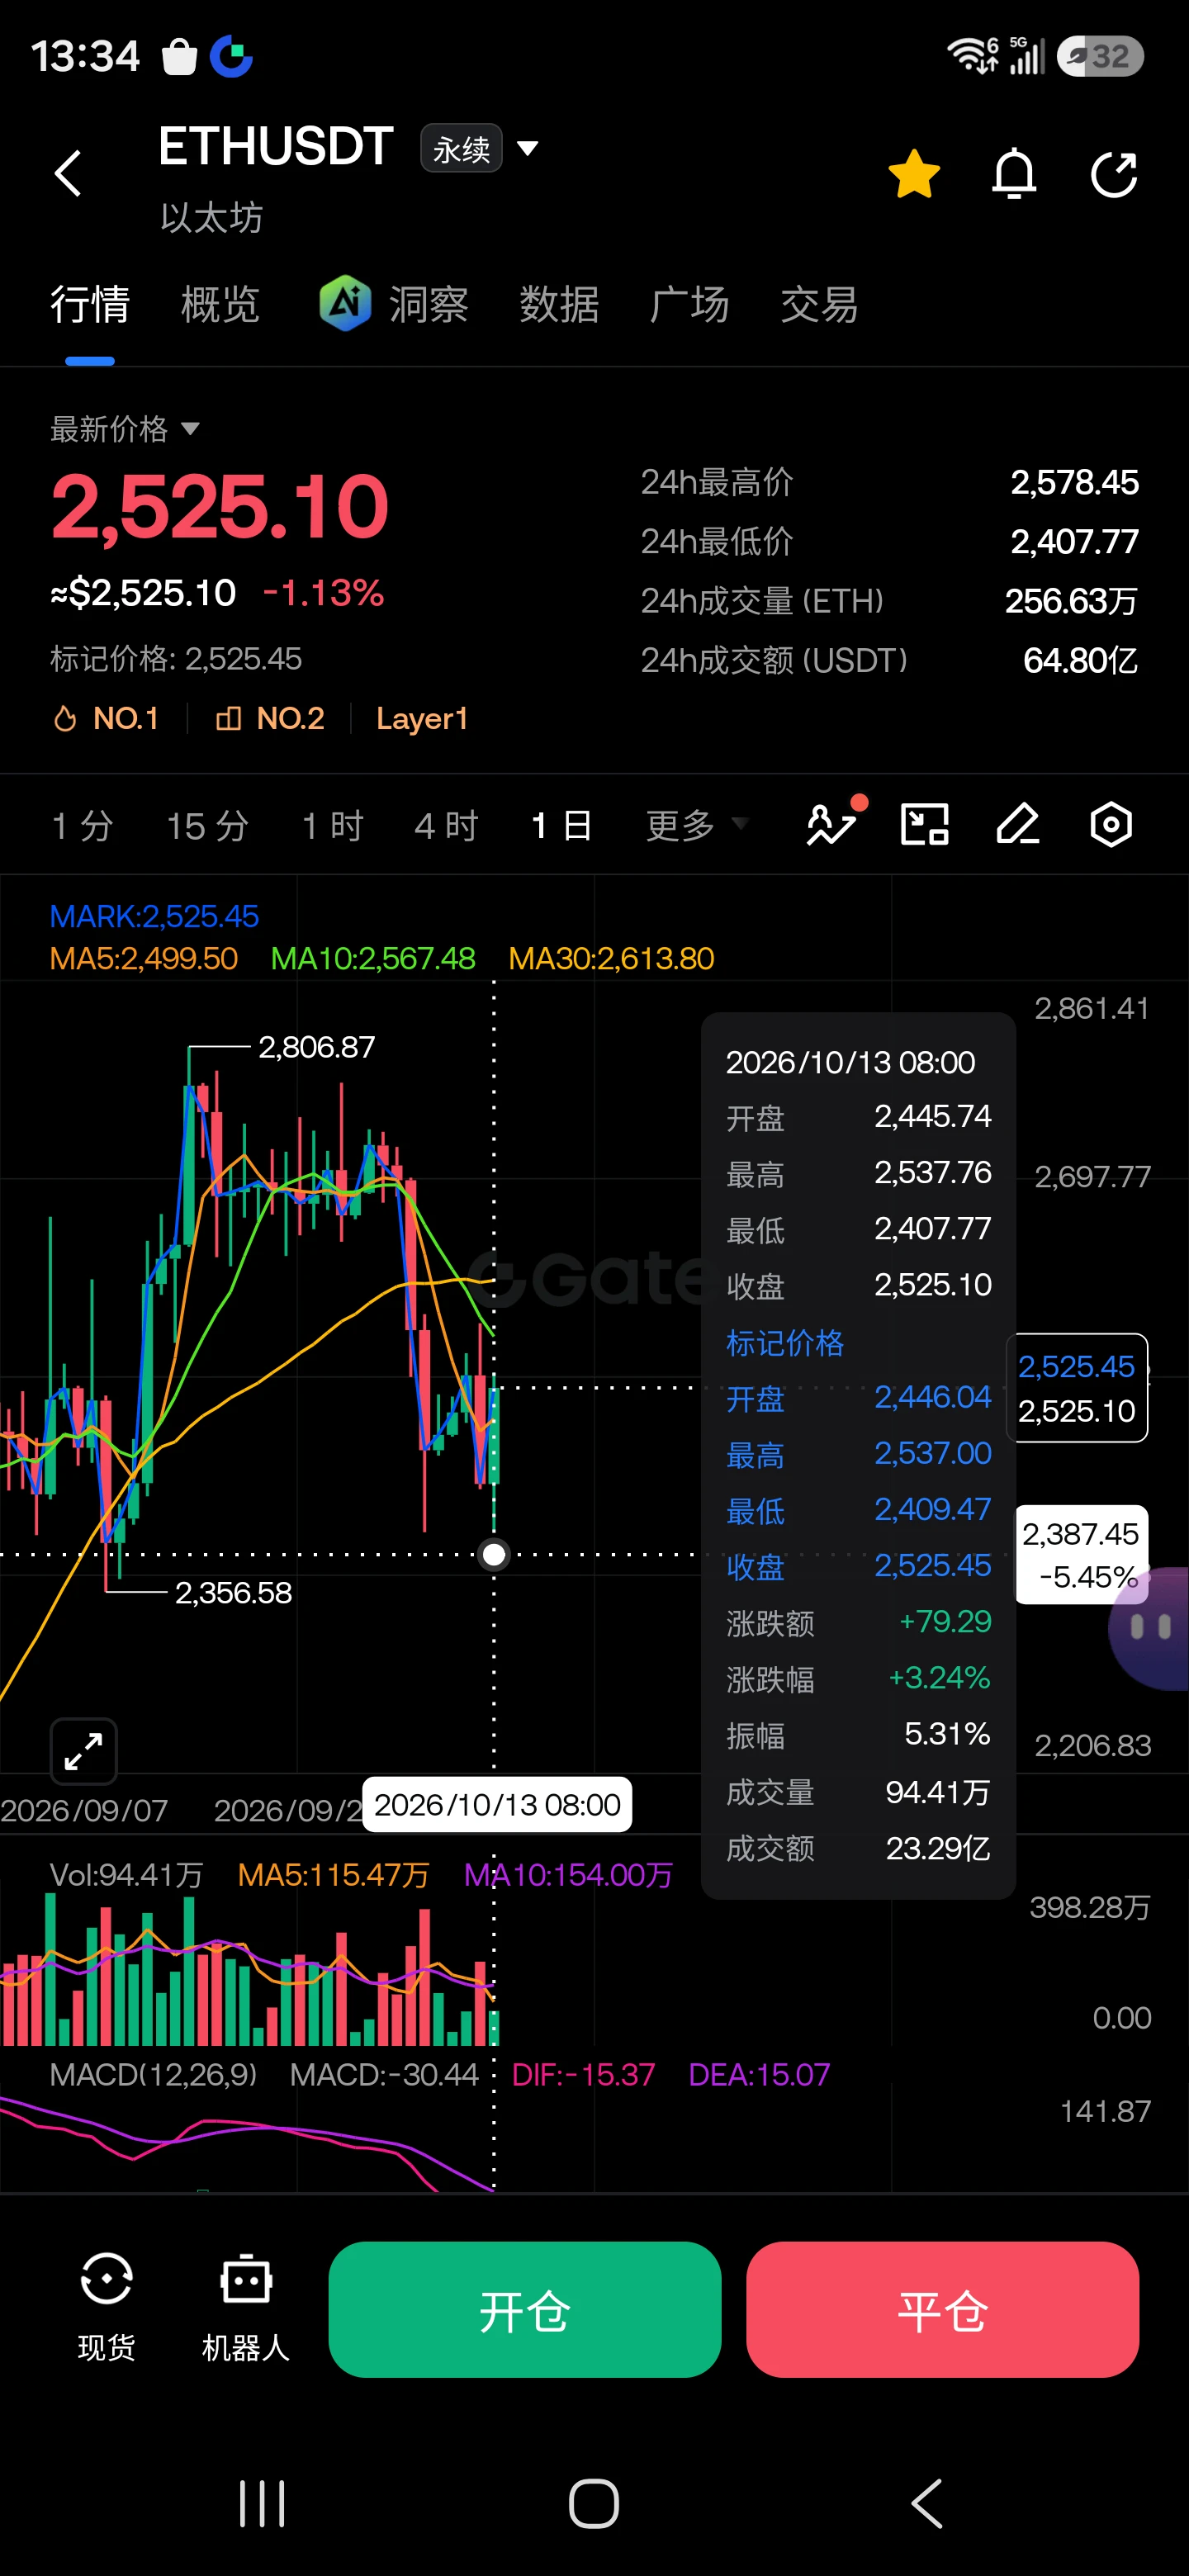1189x2576 pixels.
Task: Tap the 永续 contract badge
Action: click(x=461, y=149)
